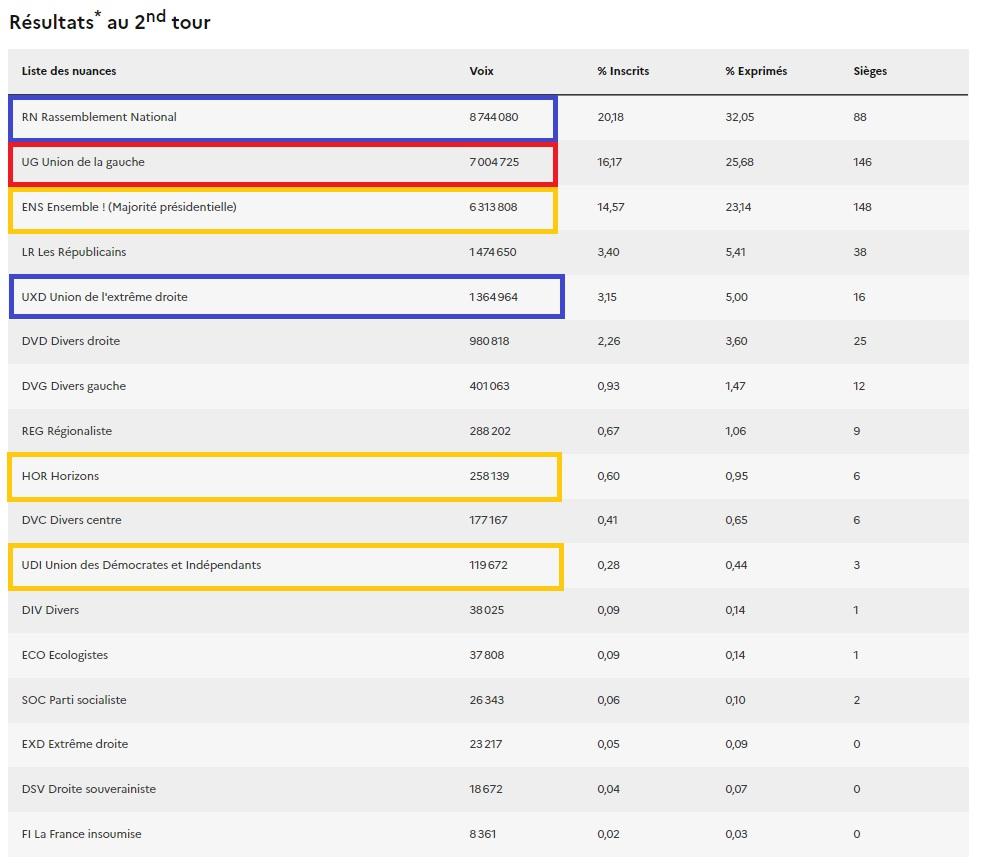Viewport: 982px width, 868px height.
Task: Click the vote count 23 217
Action: coord(486,745)
